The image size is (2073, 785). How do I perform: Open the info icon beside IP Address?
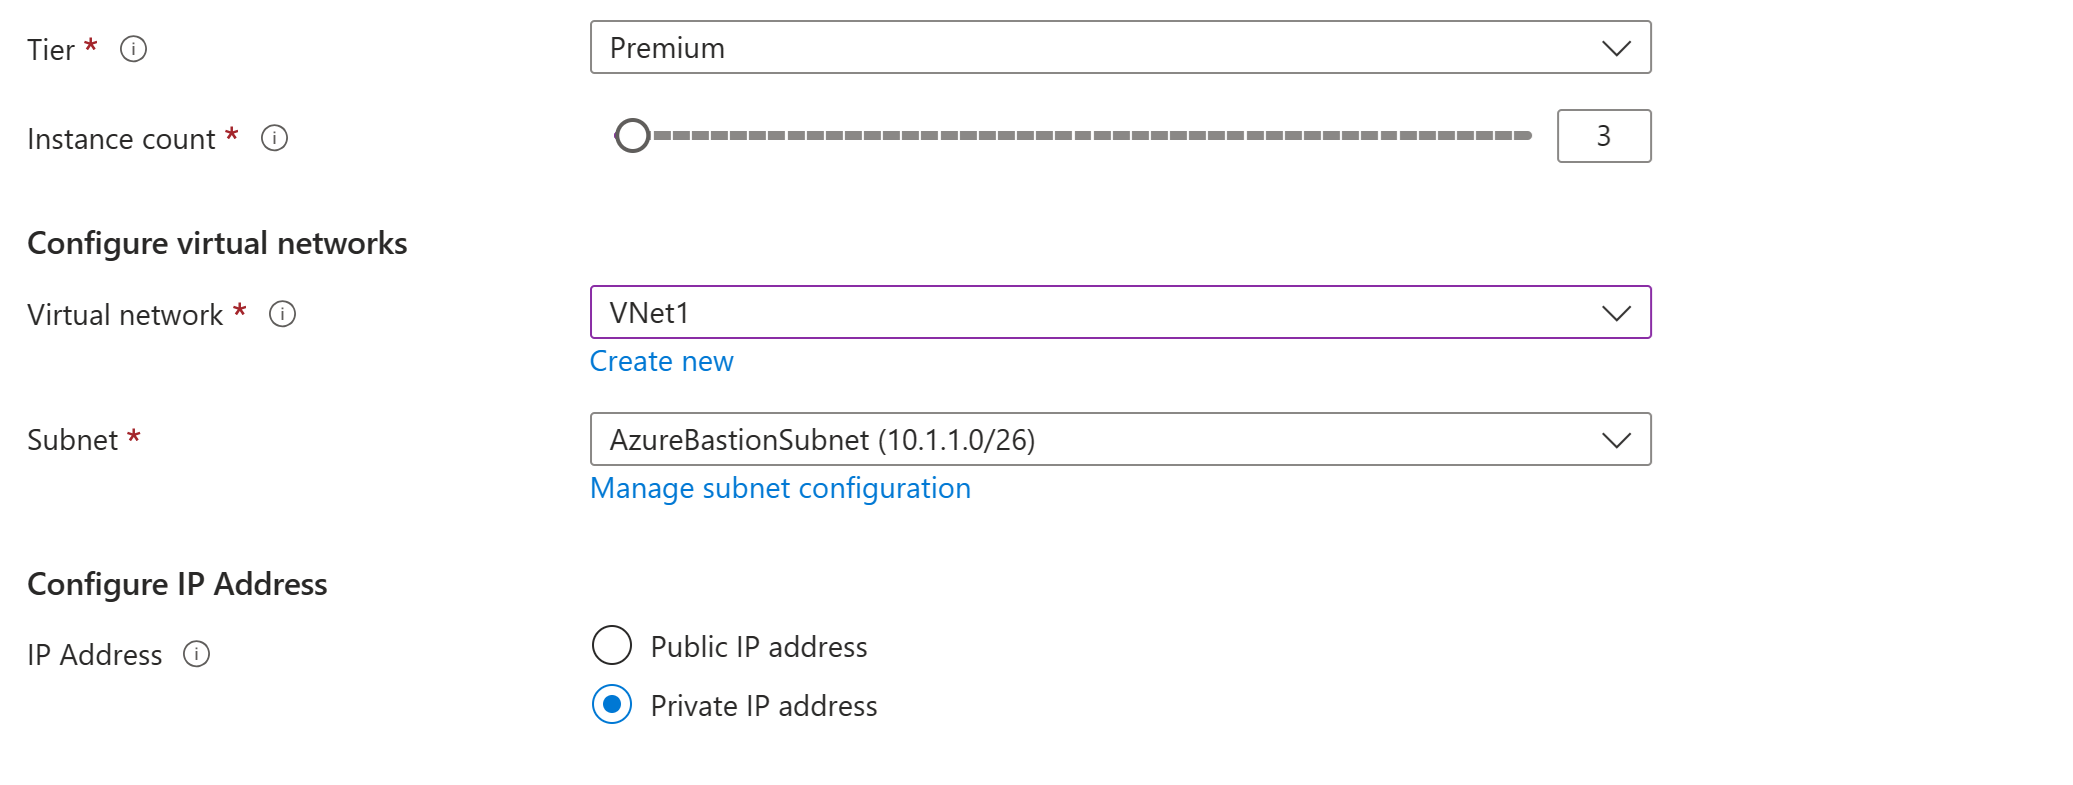pos(197,654)
